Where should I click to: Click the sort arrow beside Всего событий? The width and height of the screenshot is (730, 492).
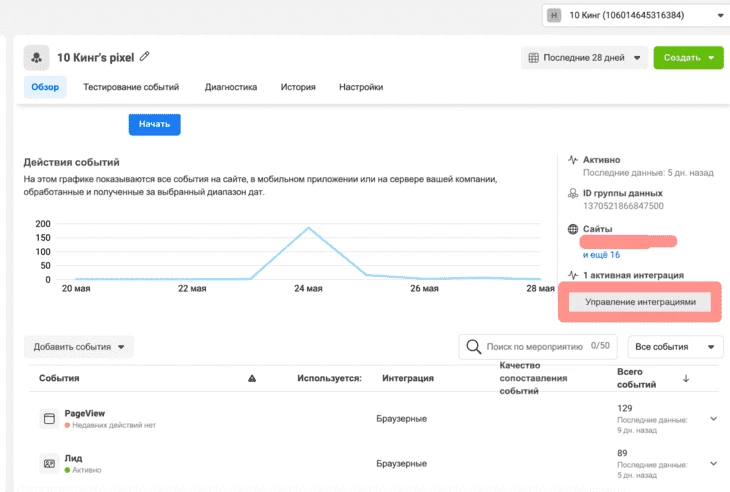pos(686,378)
